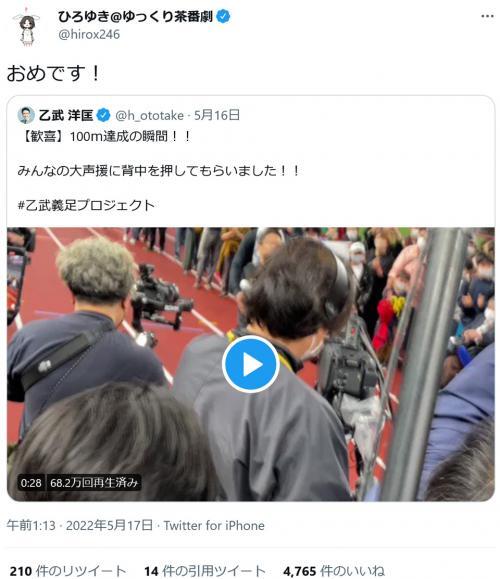The height and width of the screenshot is (579, 500).
Task: Click the blue verified badge beside ひろゆき
Action: point(223,16)
